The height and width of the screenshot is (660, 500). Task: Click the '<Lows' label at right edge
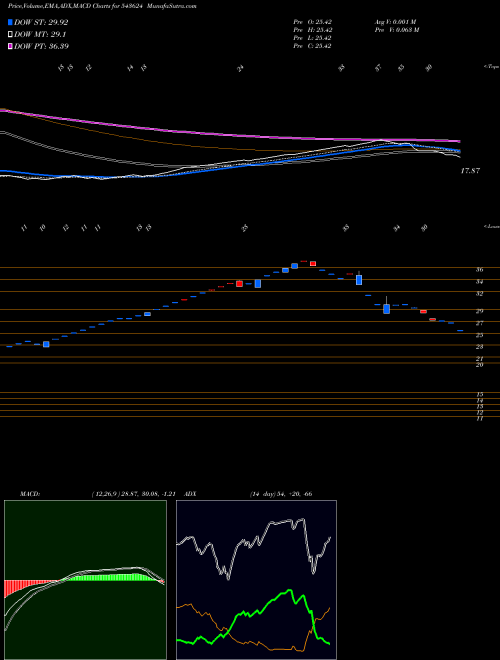click(x=492, y=226)
